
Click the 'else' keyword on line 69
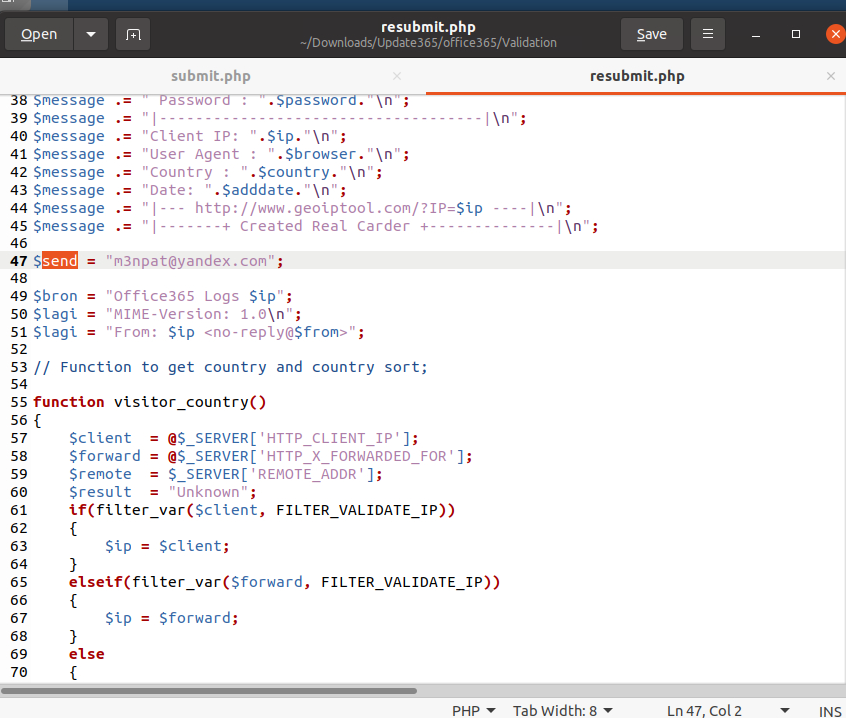[x=86, y=654]
